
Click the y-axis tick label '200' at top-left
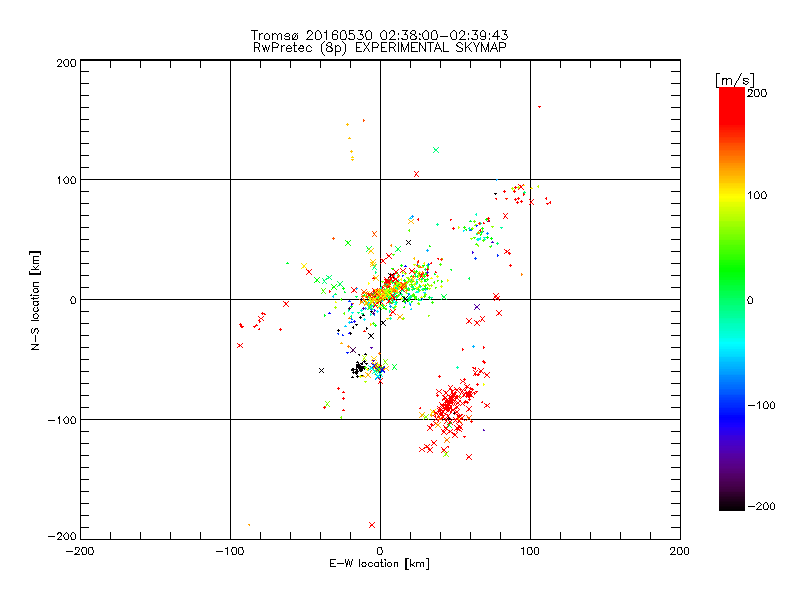(x=66, y=63)
